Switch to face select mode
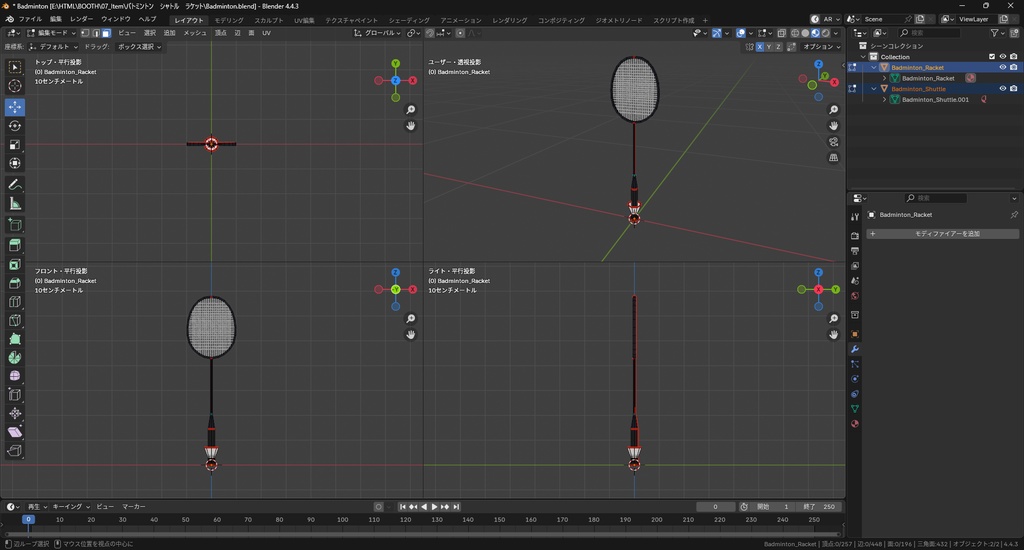 tap(105, 33)
